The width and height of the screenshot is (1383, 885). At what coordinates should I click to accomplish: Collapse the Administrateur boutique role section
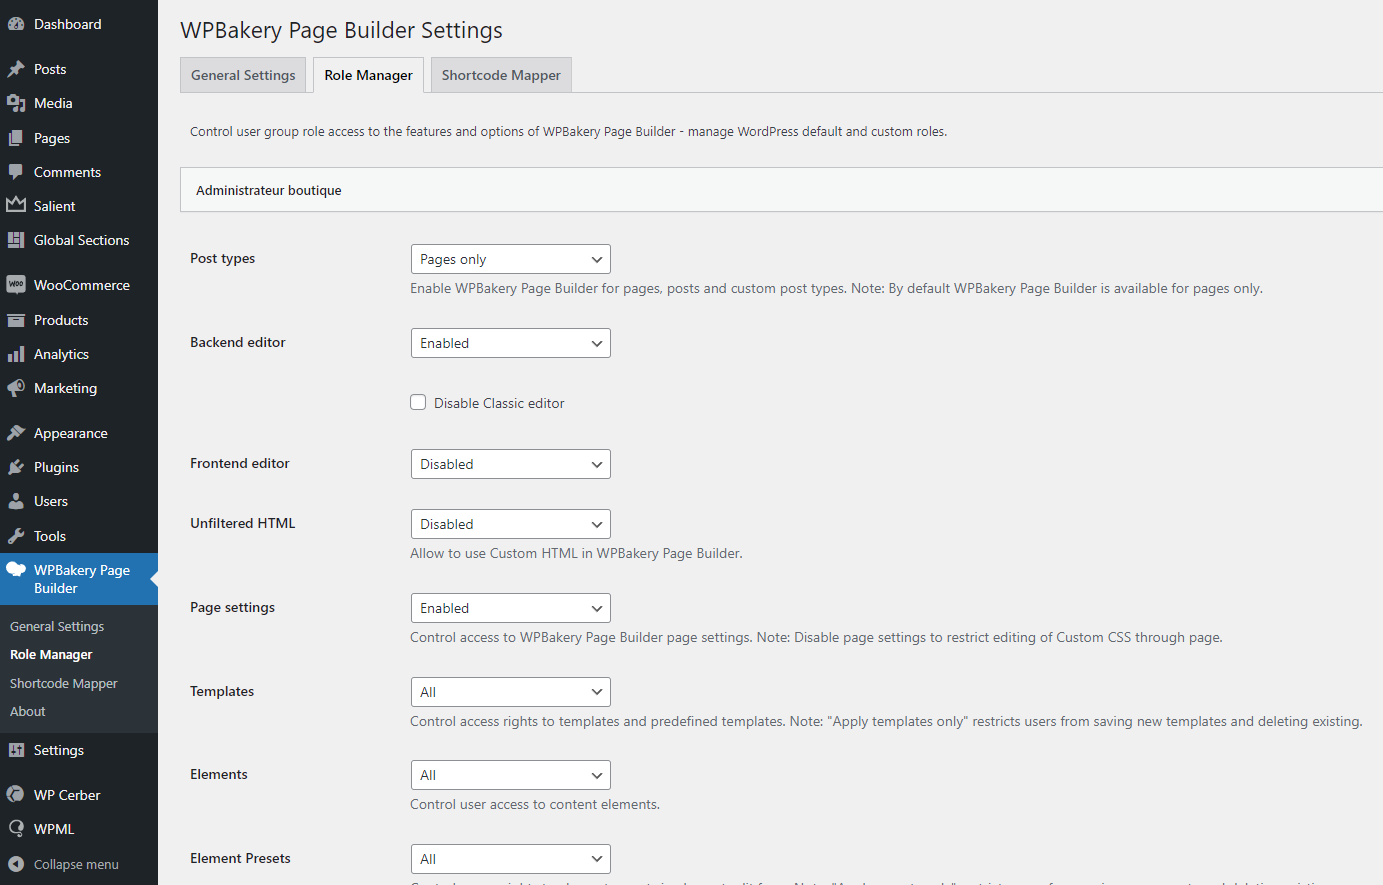pyautogui.click(x=781, y=190)
